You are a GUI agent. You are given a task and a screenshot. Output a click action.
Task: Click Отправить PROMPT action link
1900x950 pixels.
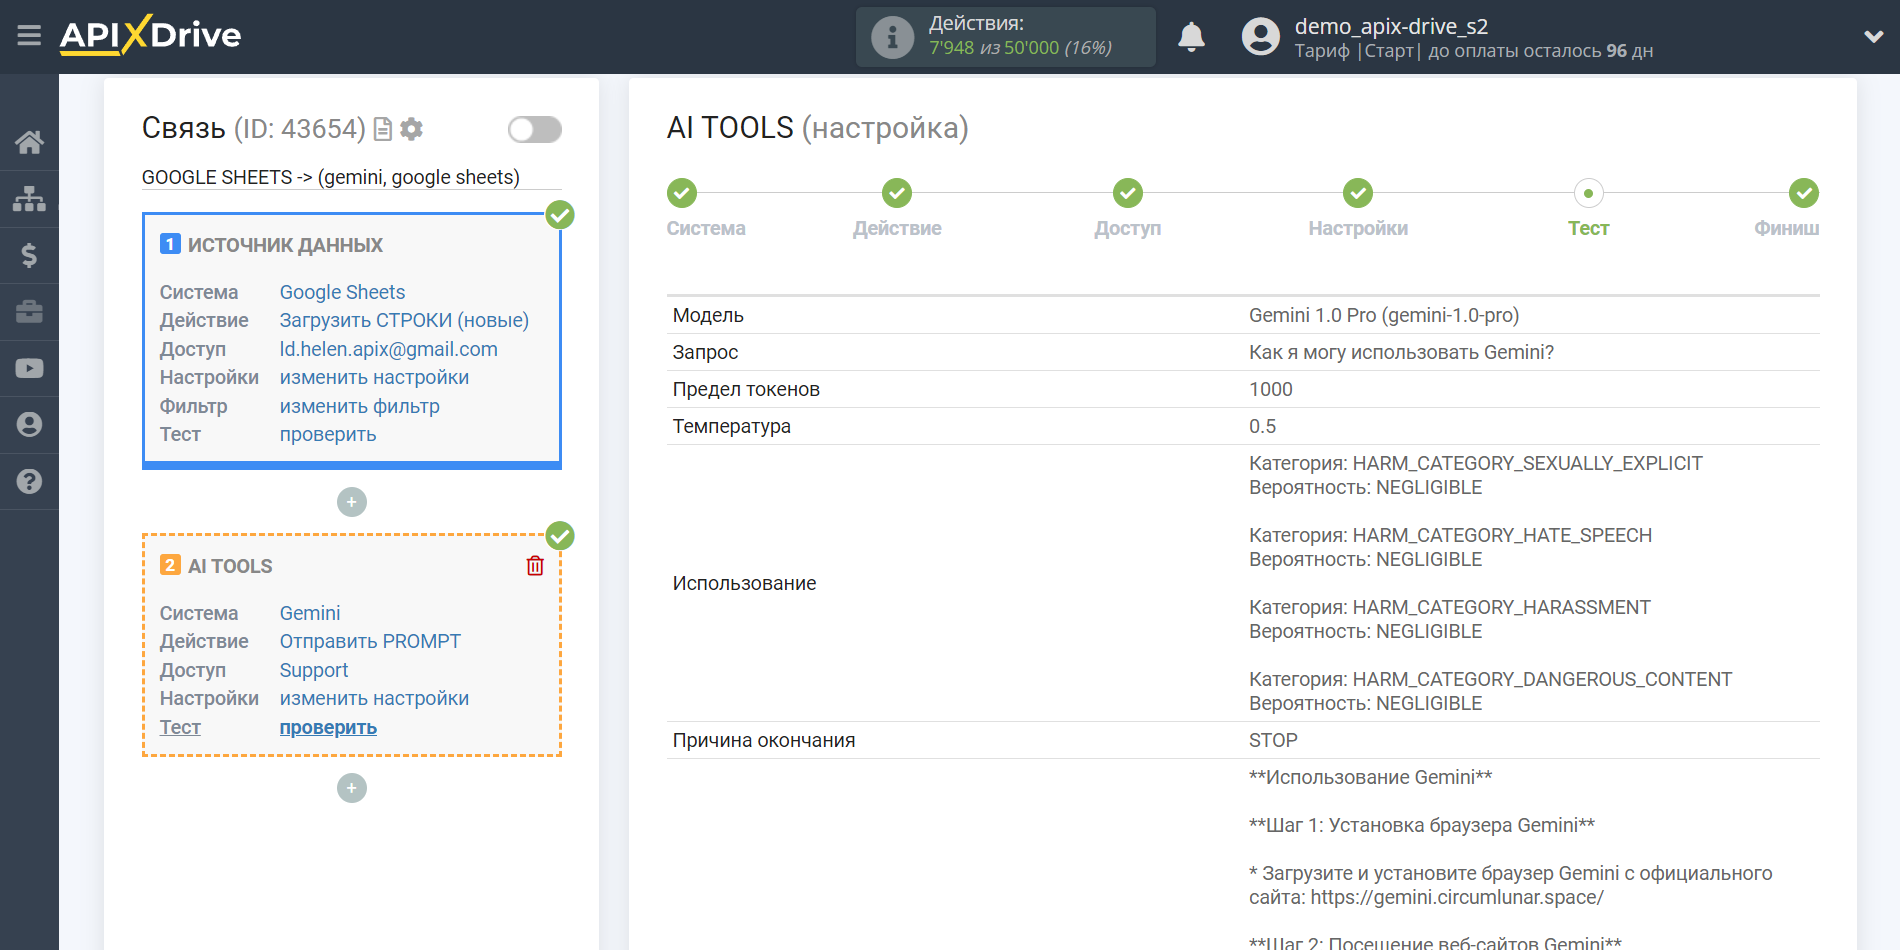pyautogui.click(x=370, y=641)
